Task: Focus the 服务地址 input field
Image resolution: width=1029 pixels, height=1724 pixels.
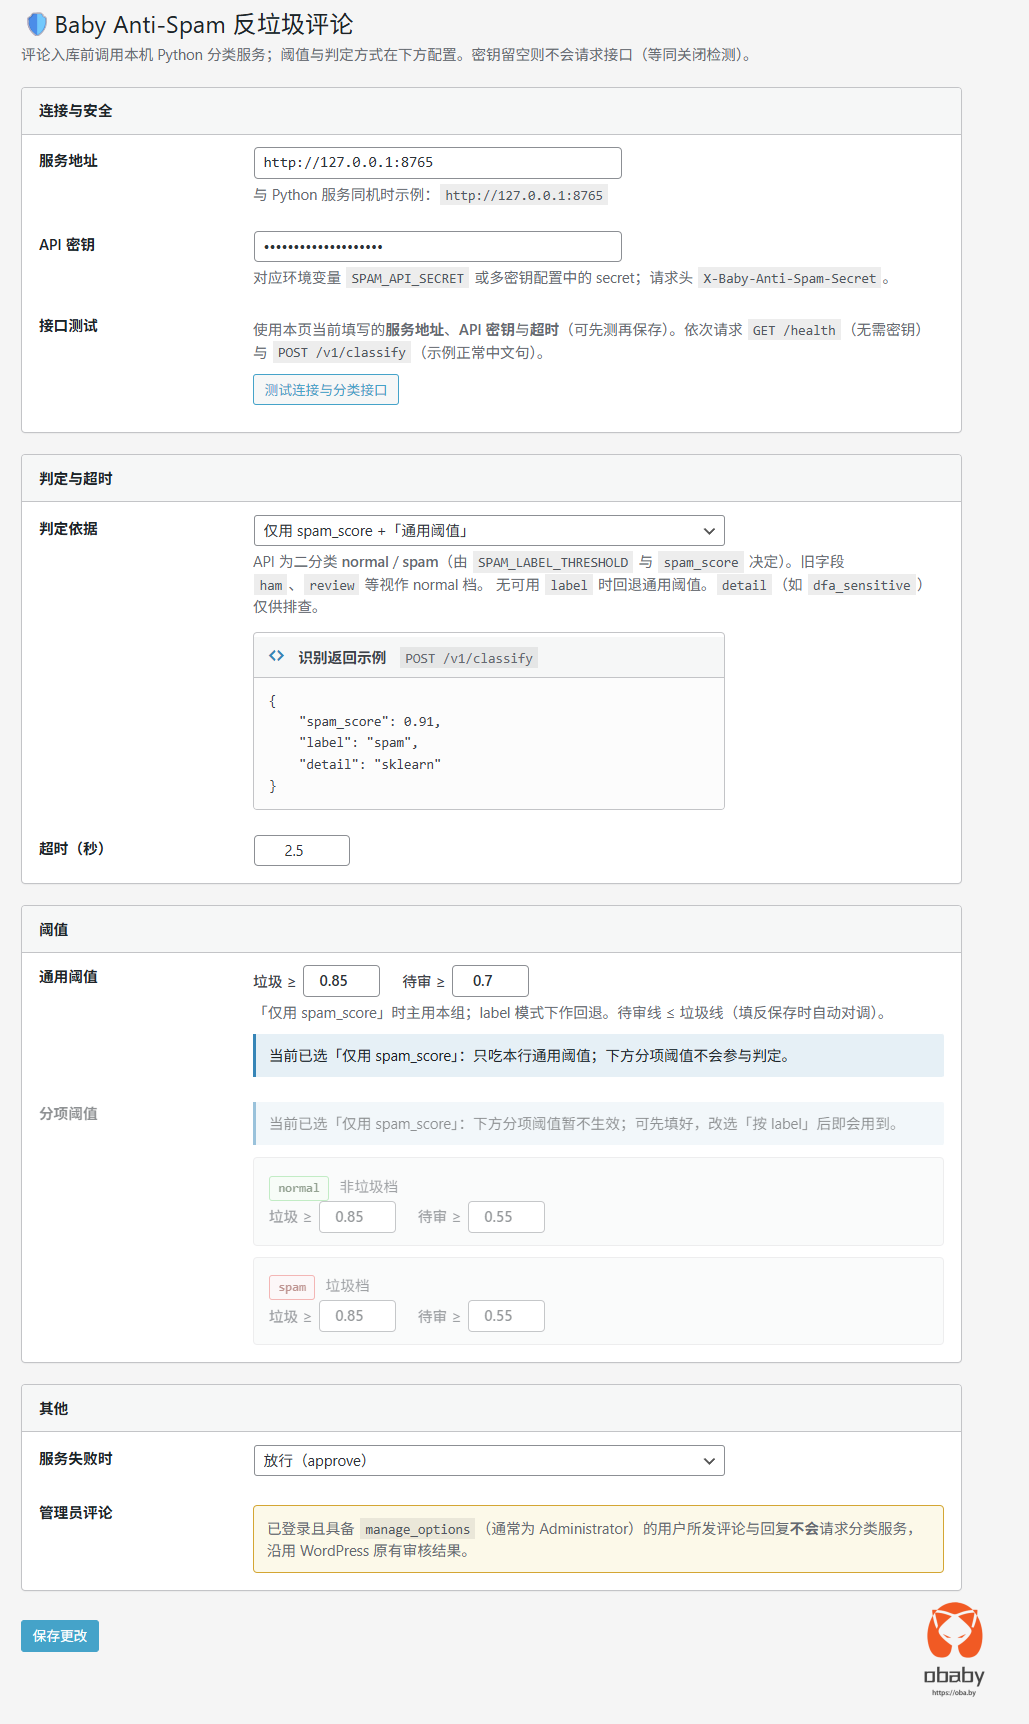Action: click(437, 163)
